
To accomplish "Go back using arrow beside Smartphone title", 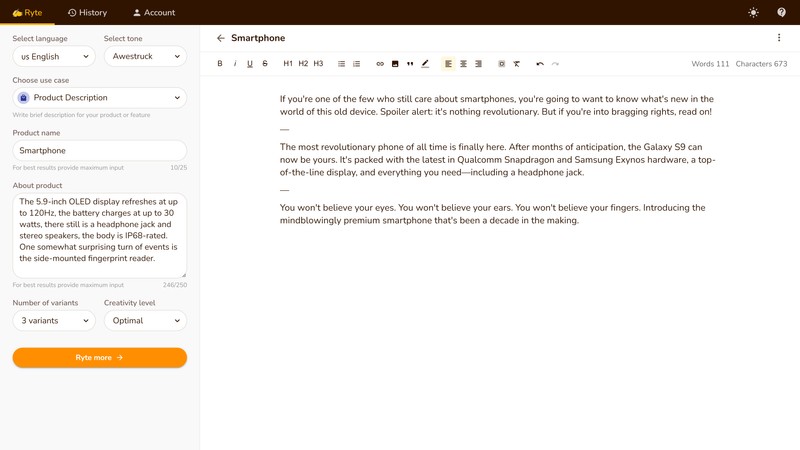I will tap(220, 38).
